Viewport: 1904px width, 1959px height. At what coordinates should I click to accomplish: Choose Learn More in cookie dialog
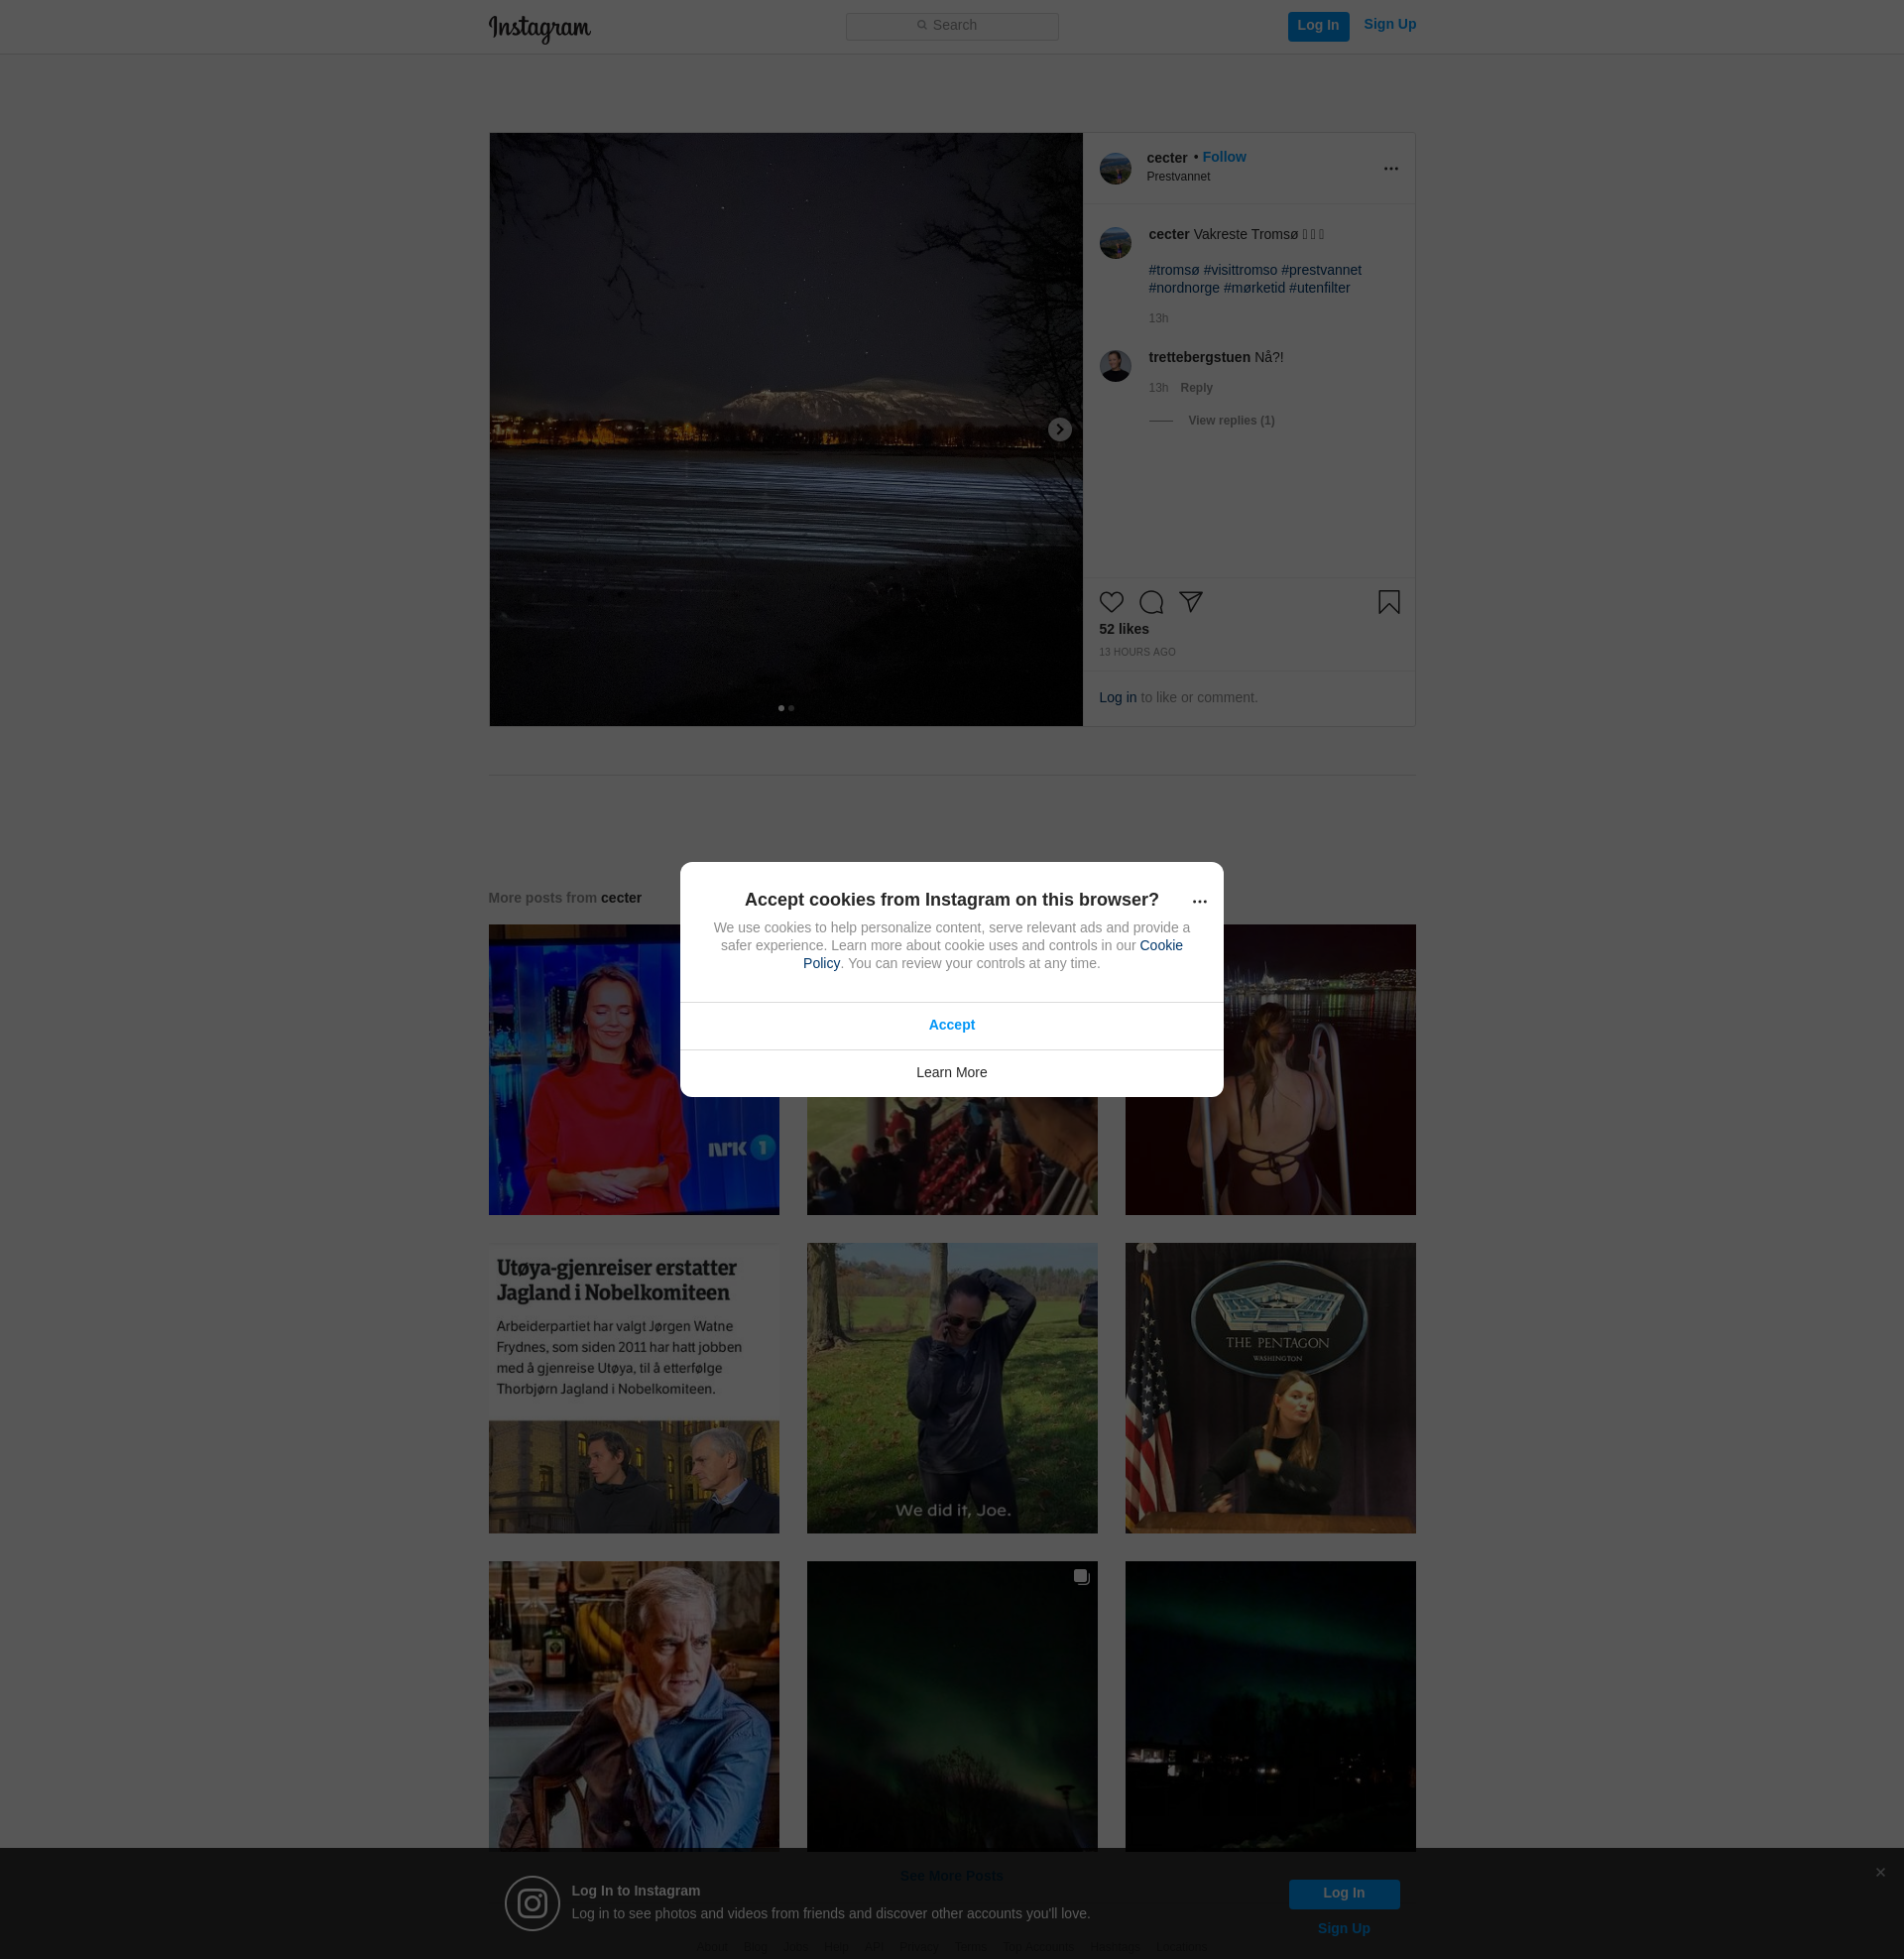coord(951,1072)
